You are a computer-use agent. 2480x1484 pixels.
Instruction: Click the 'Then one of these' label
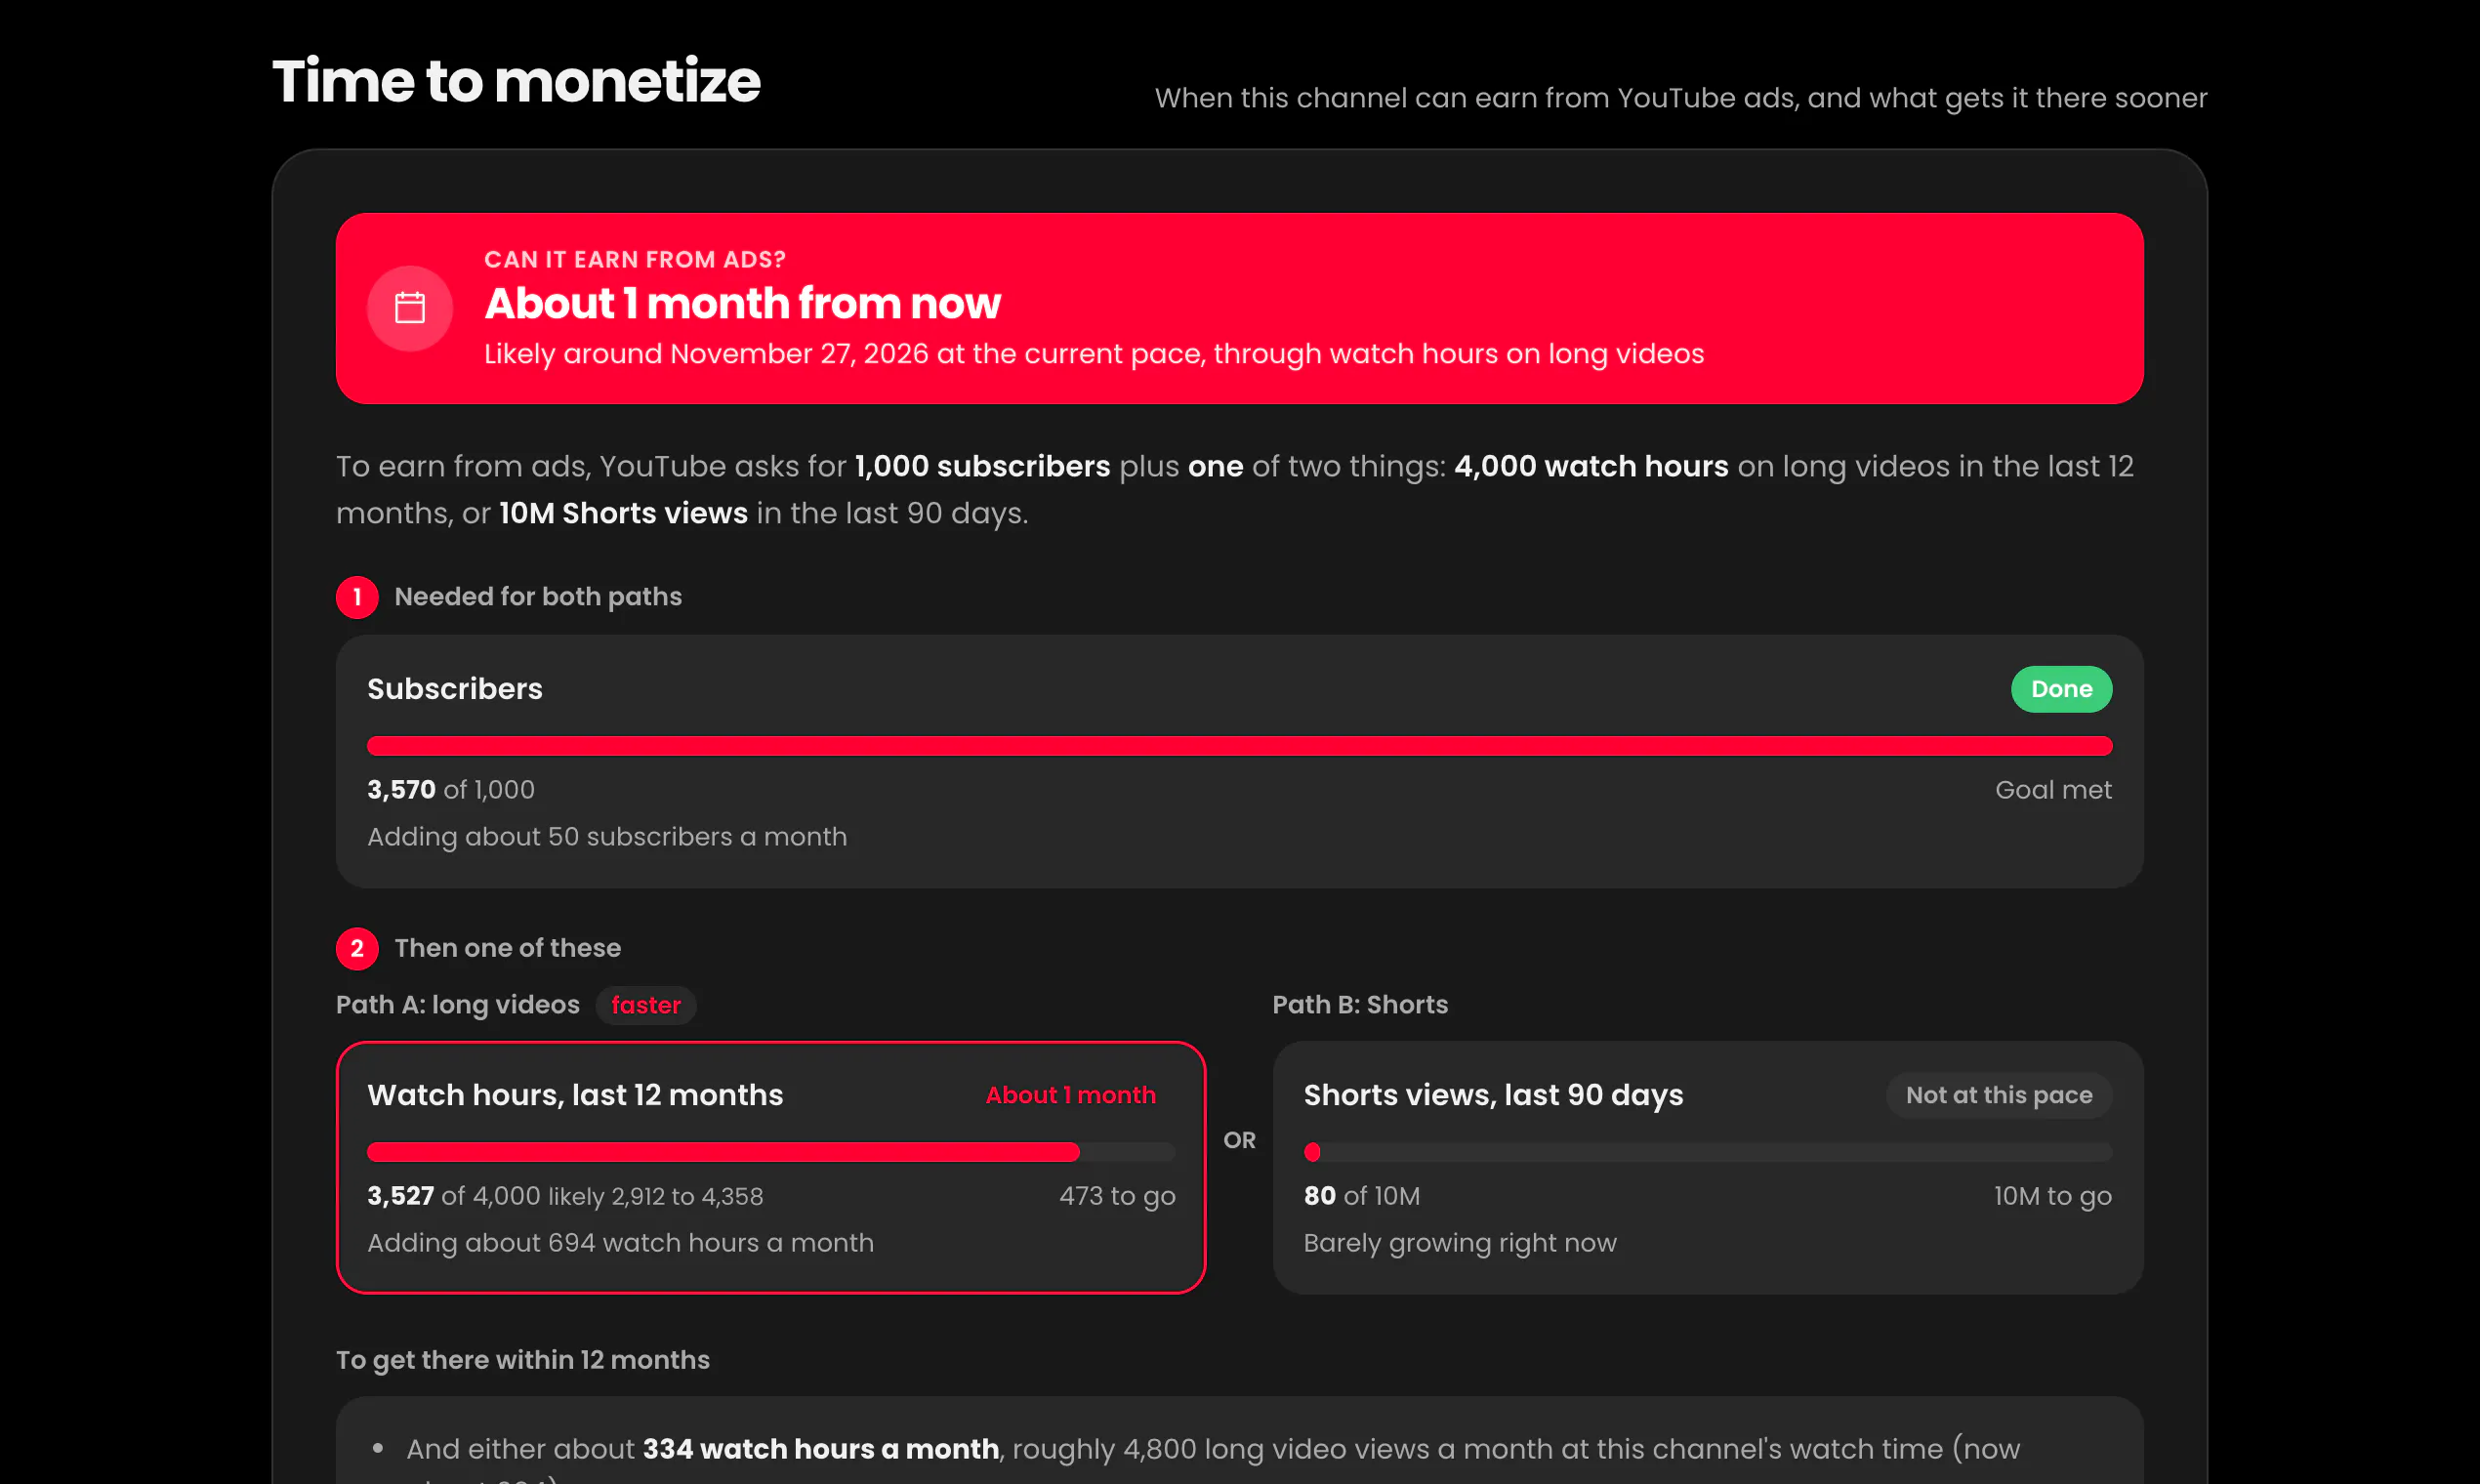(508, 948)
